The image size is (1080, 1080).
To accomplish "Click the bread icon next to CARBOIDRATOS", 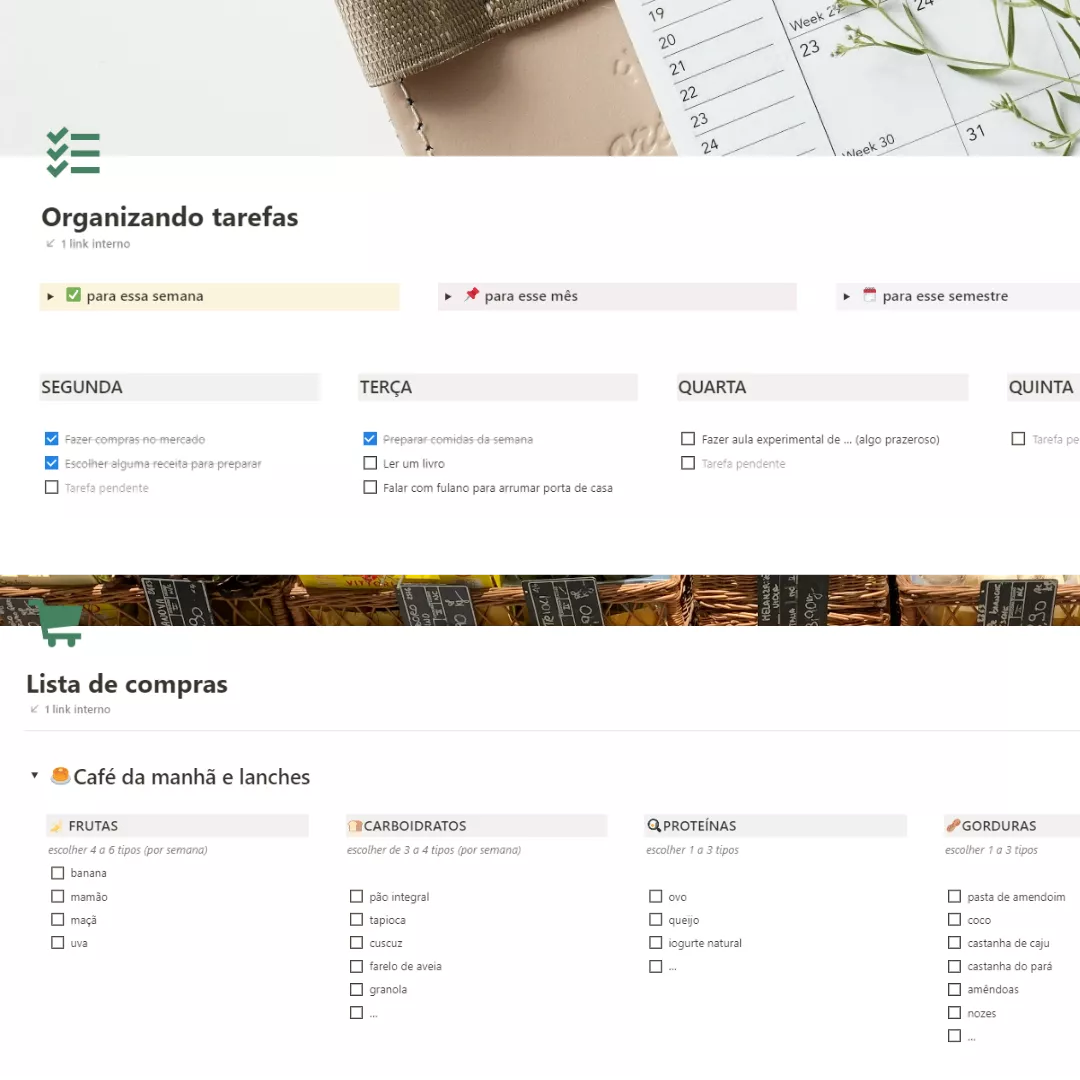I will click(355, 826).
